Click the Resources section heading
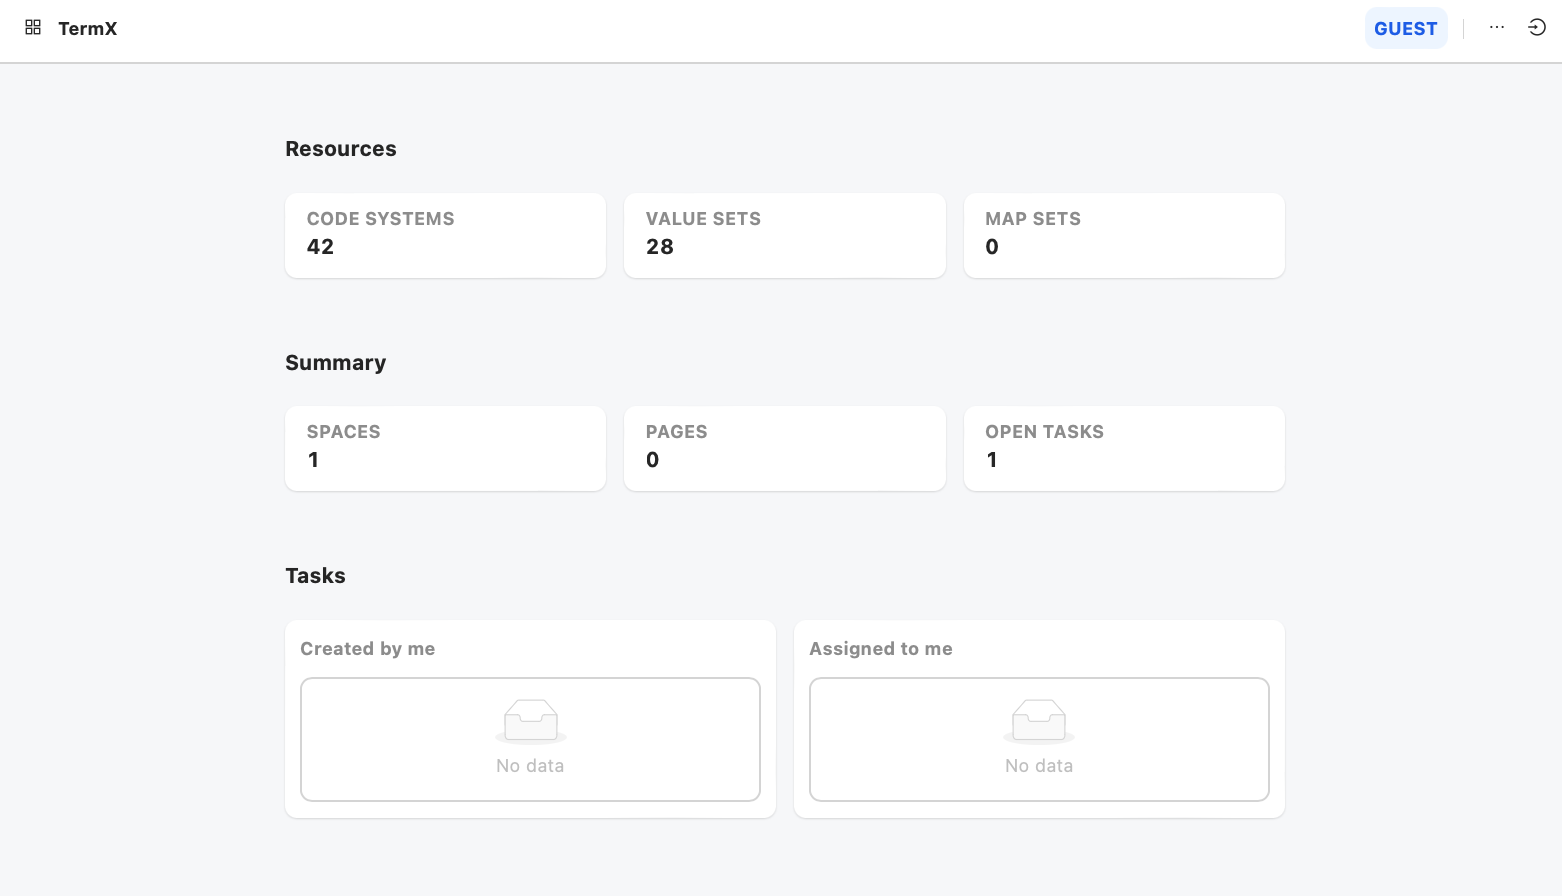The width and height of the screenshot is (1562, 896). click(340, 149)
